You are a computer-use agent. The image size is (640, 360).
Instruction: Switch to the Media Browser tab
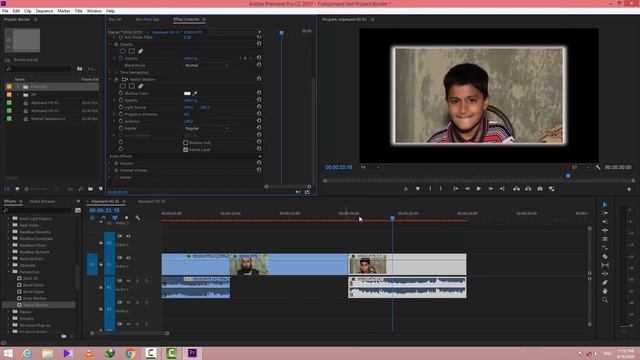(42, 201)
